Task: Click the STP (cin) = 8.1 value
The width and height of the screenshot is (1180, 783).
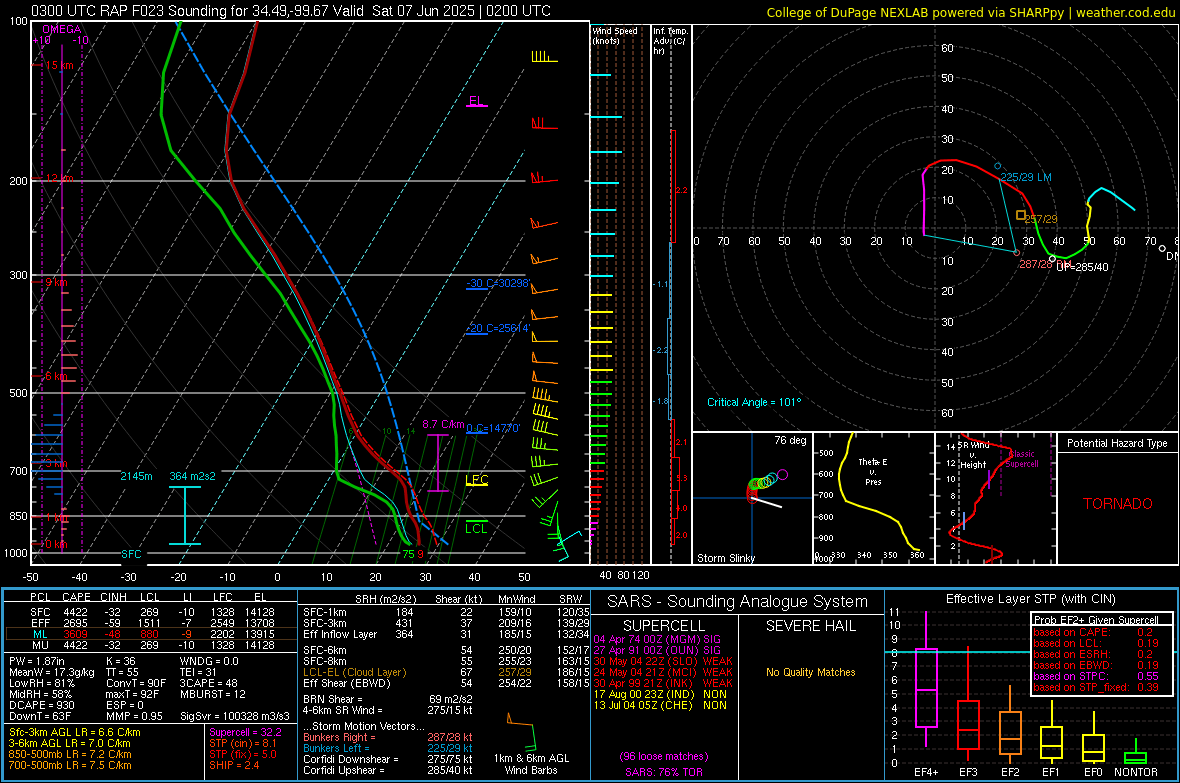Action: (x=243, y=743)
